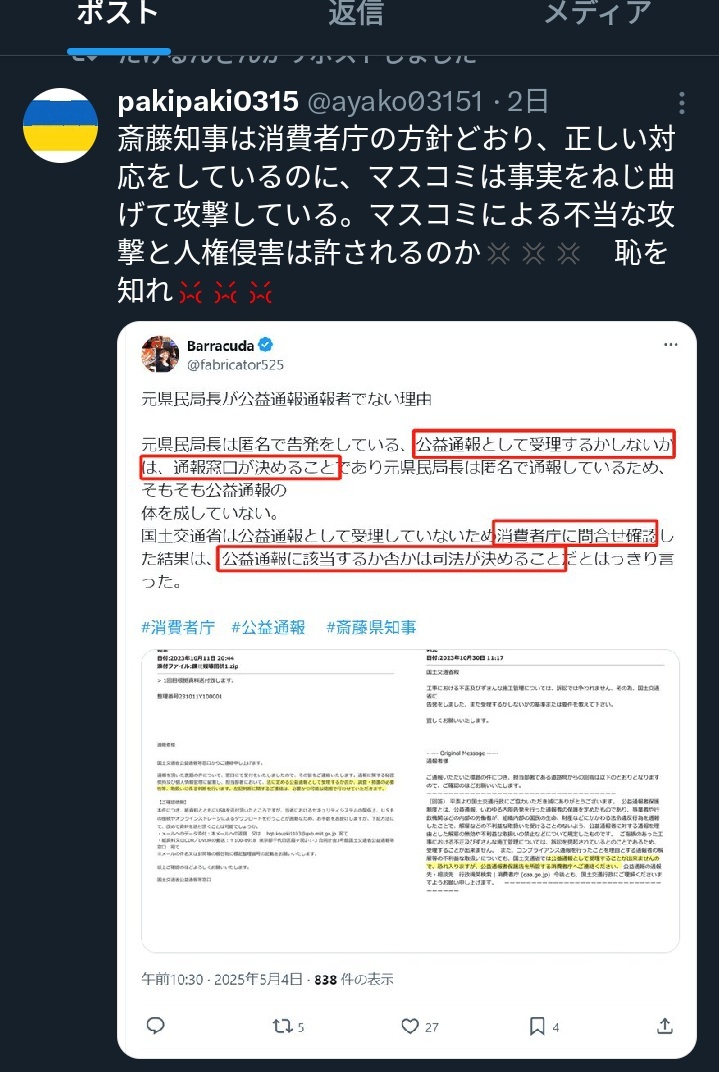Open the #公益通報 hashtag
Image resolution: width=719 pixels, height=1072 pixels.
tap(268, 627)
